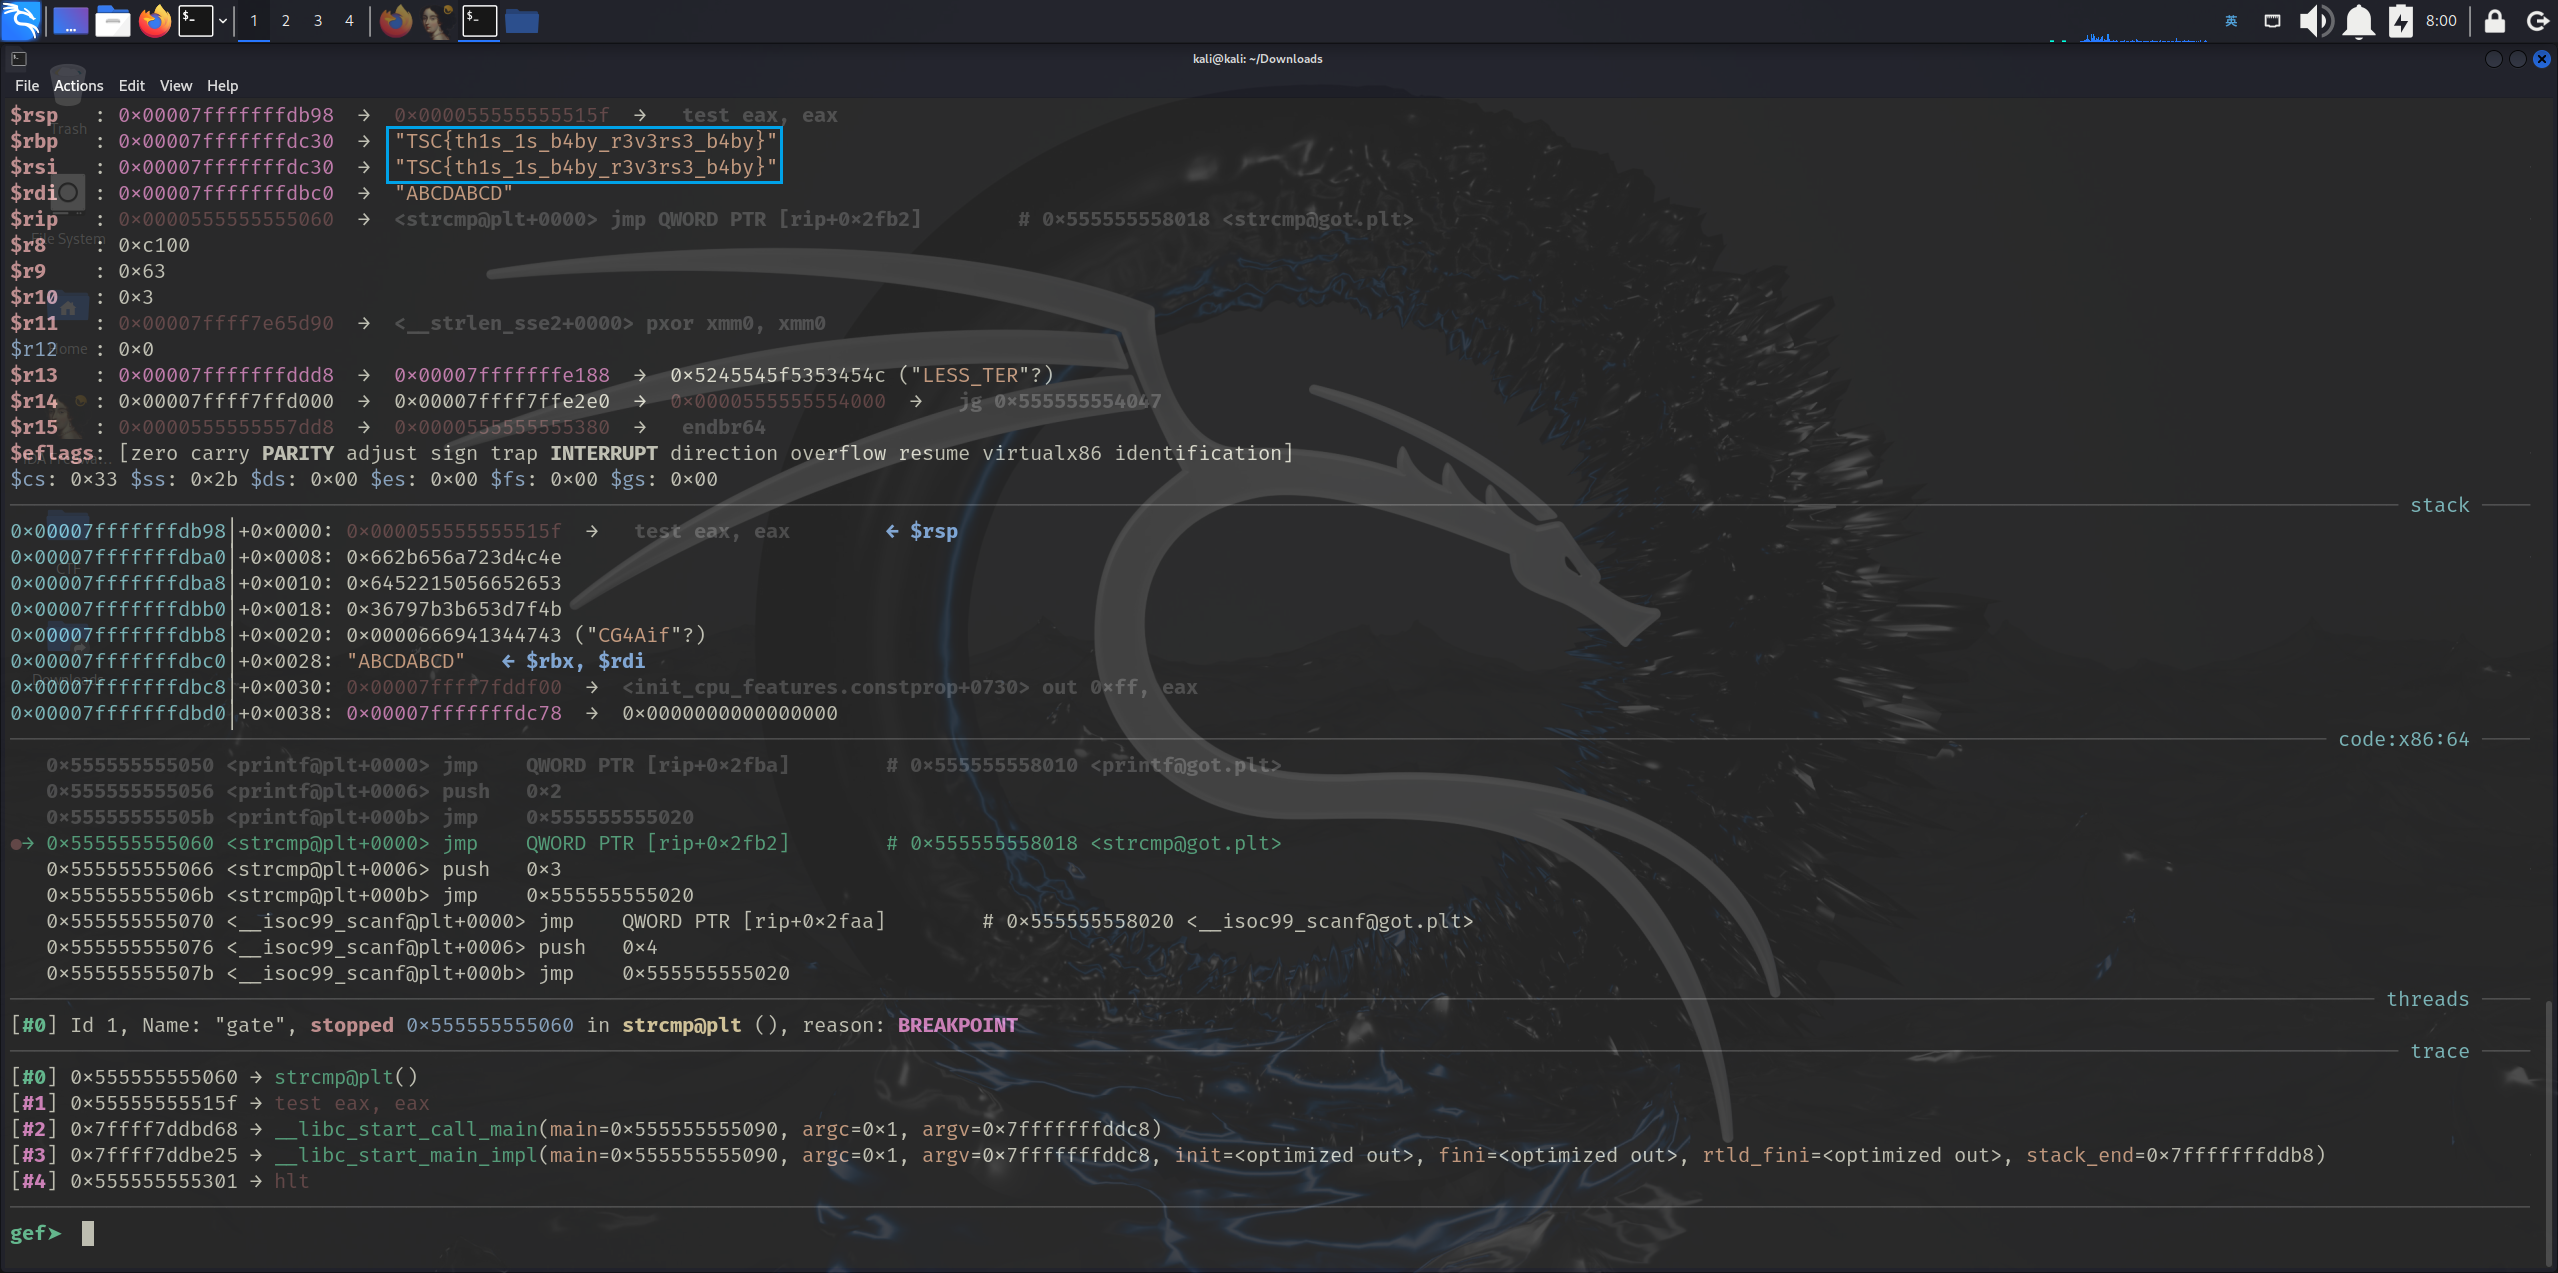
Task: Click the printf@plt+0000 instruction line
Action: (x=663, y=765)
